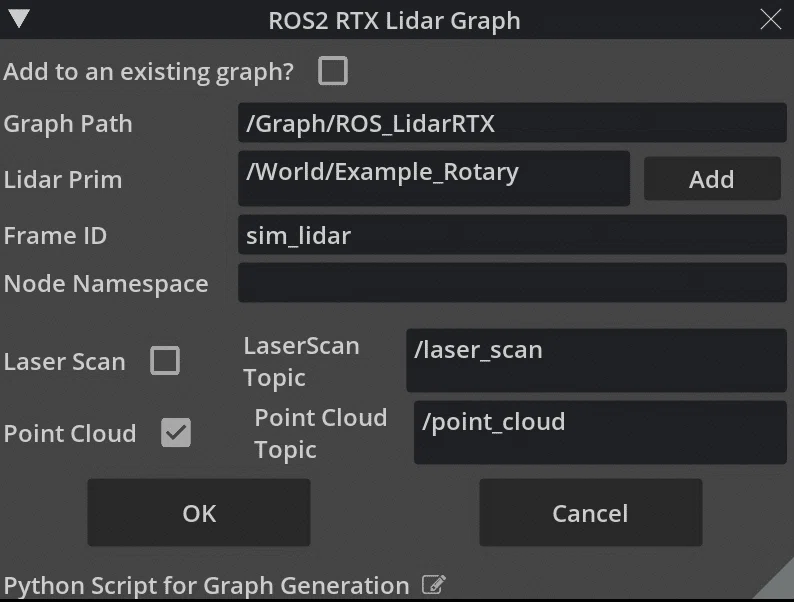The image size is (794, 602).
Task: Enable the Laser Scan checkbox
Action: tap(165, 360)
